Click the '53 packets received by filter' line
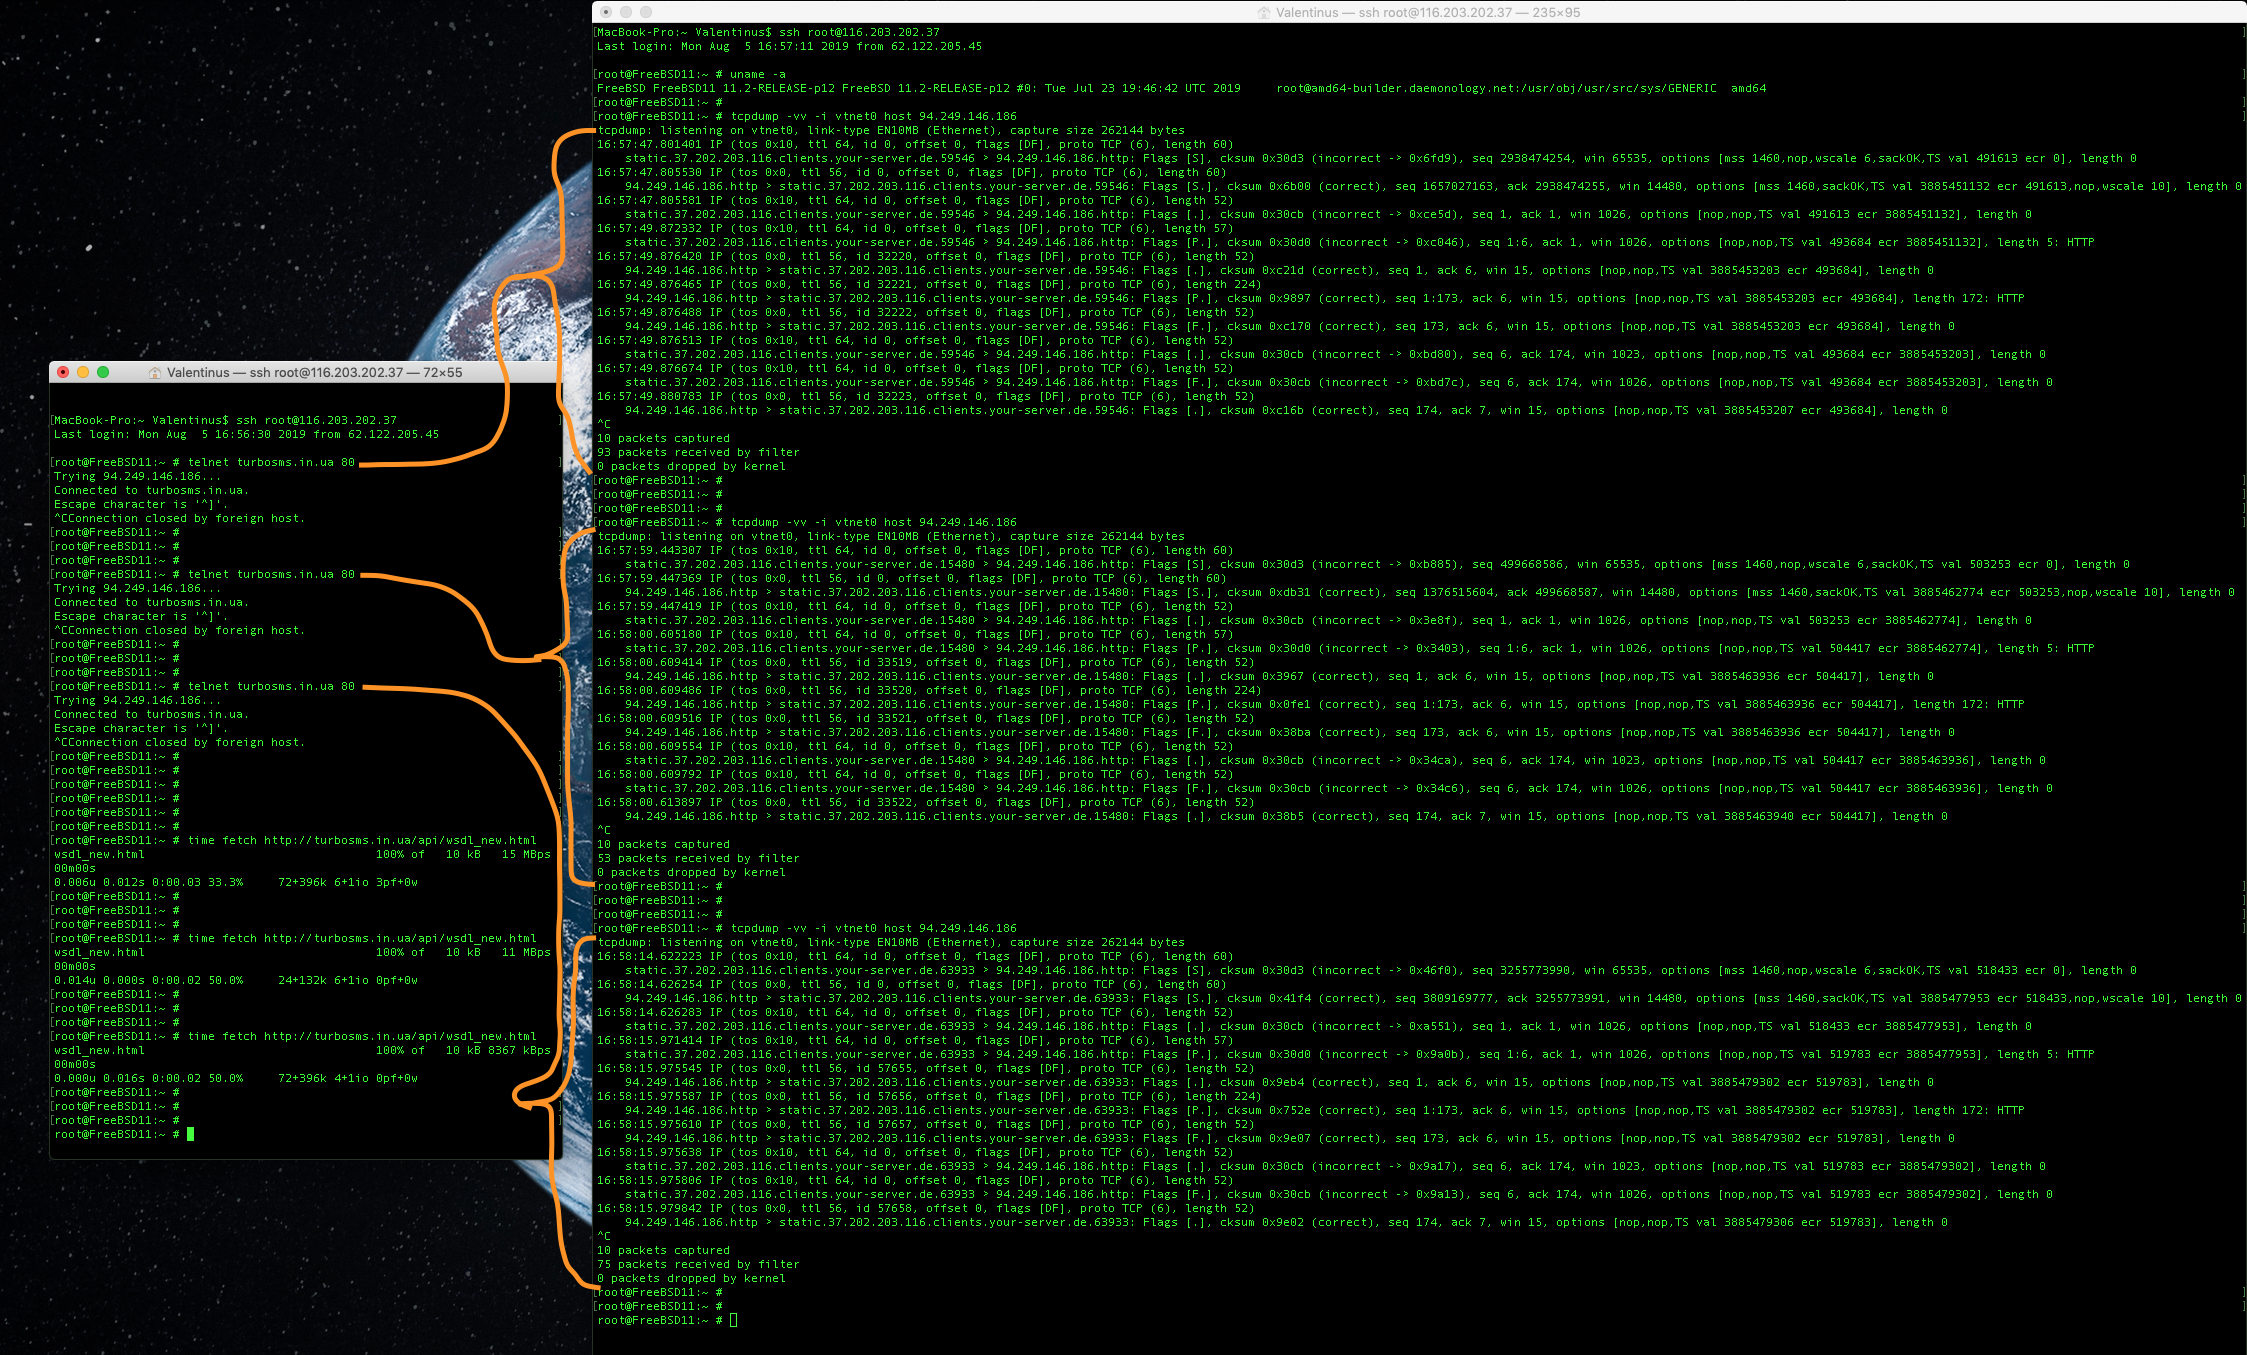 tap(698, 858)
